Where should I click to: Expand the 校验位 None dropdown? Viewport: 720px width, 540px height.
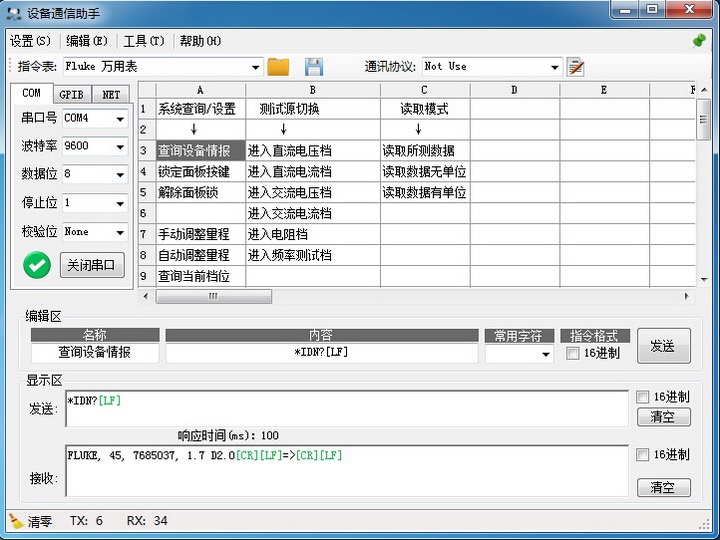pos(120,232)
